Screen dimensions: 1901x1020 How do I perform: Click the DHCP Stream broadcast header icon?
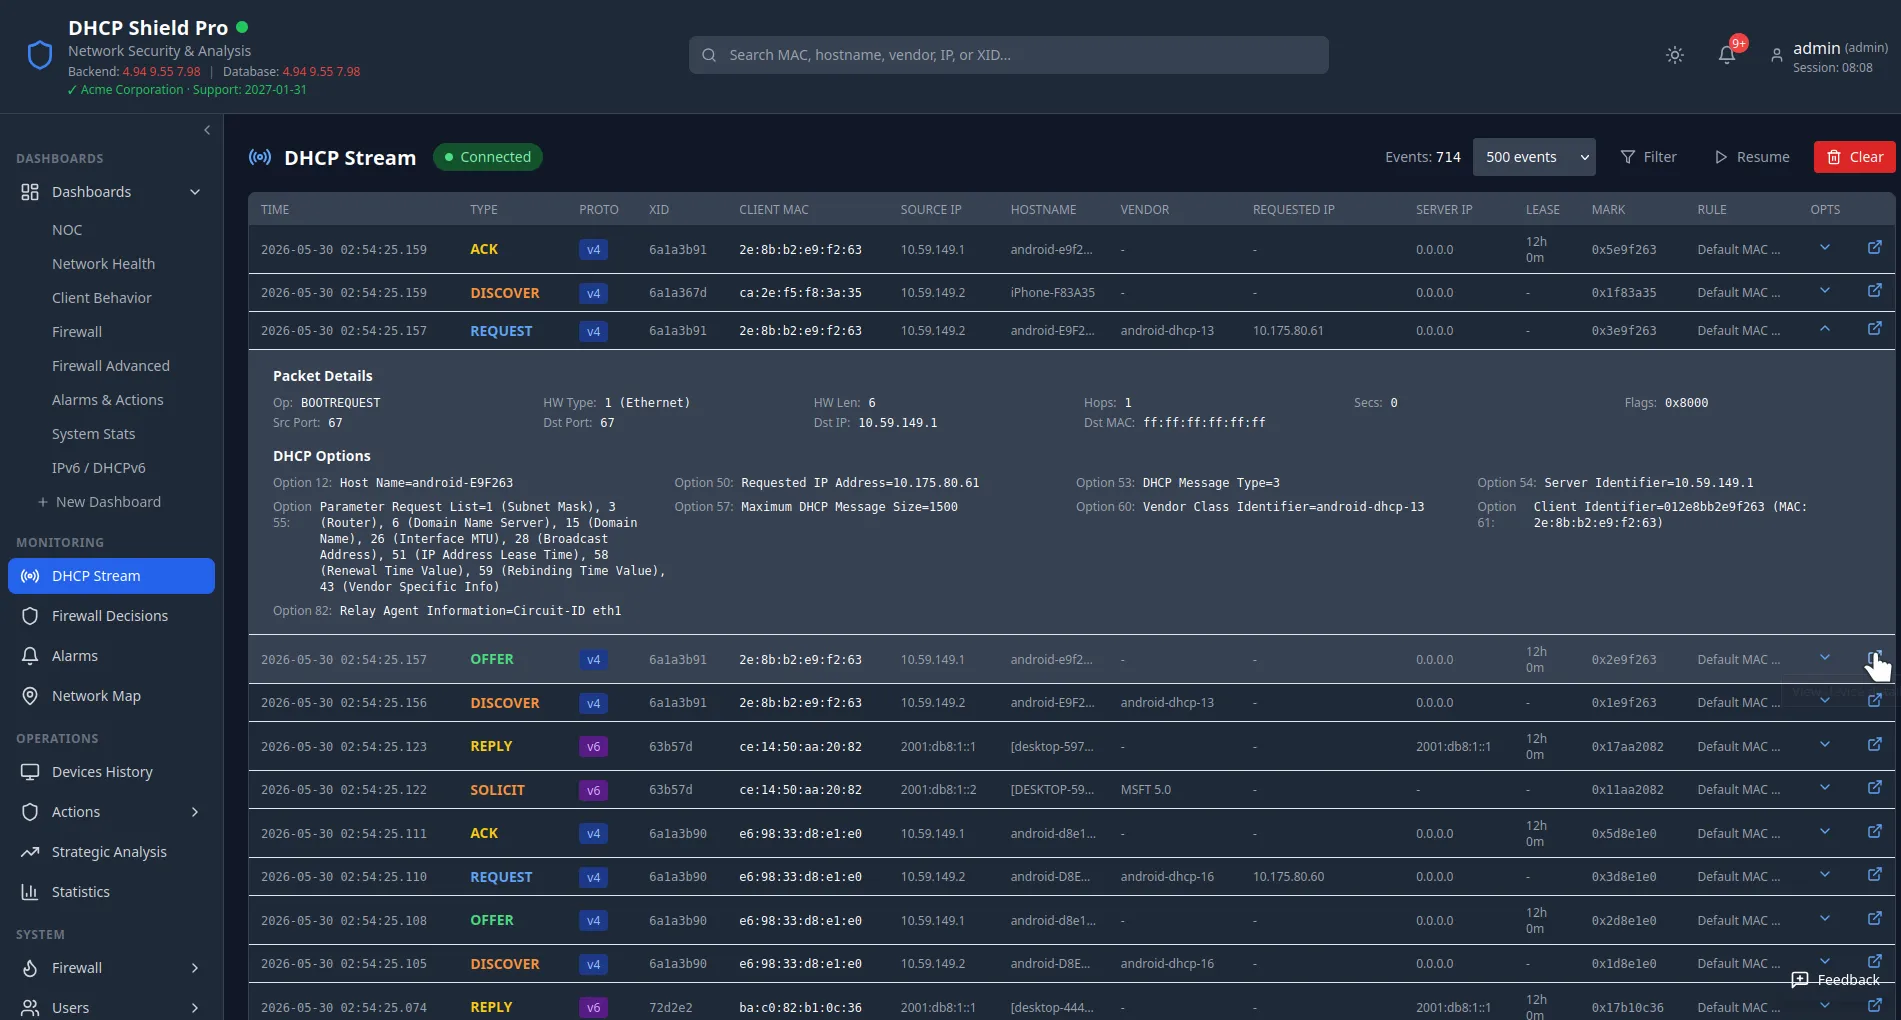click(260, 157)
